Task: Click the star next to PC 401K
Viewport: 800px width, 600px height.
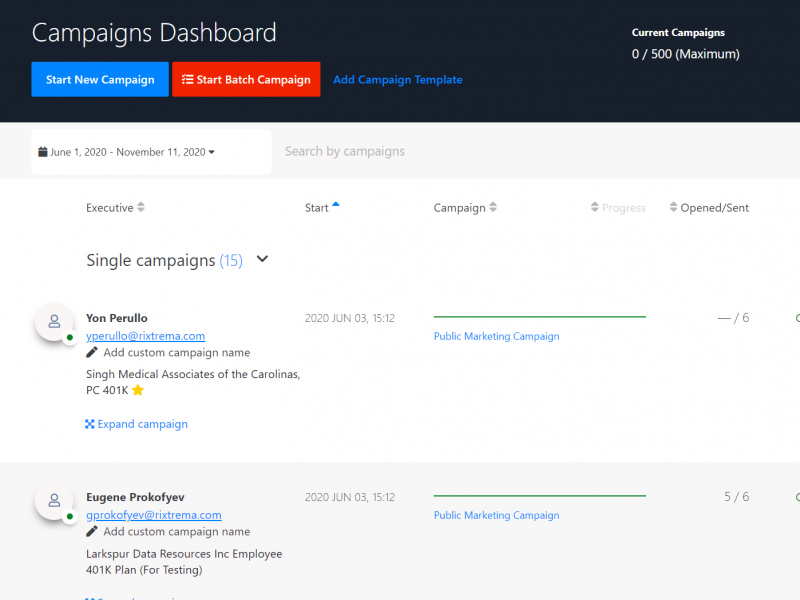Action: (138, 391)
